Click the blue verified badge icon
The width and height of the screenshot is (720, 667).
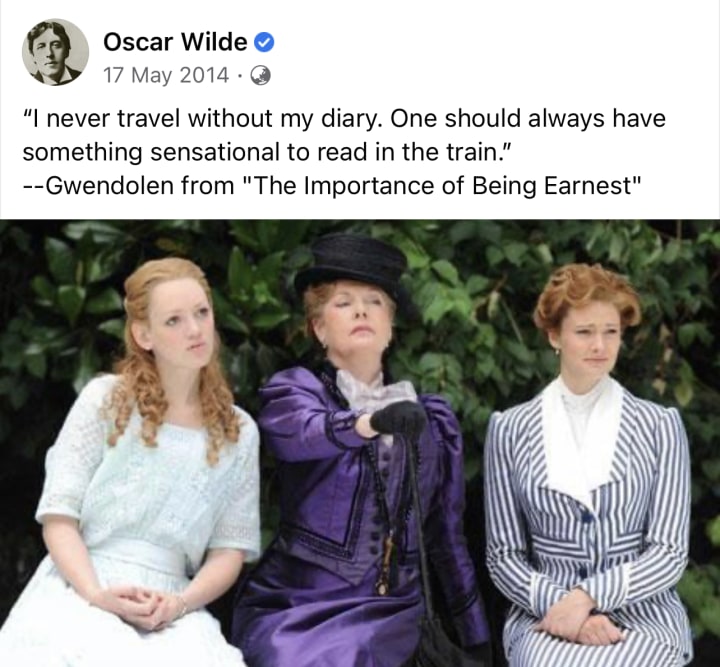[264, 42]
